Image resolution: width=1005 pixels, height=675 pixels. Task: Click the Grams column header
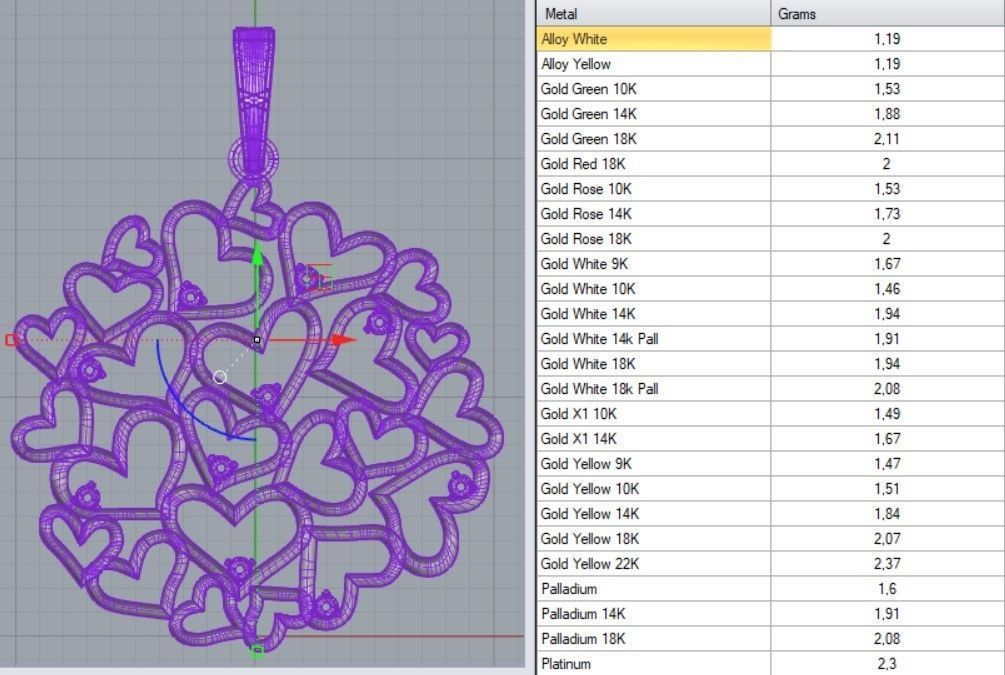tap(887, 13)
